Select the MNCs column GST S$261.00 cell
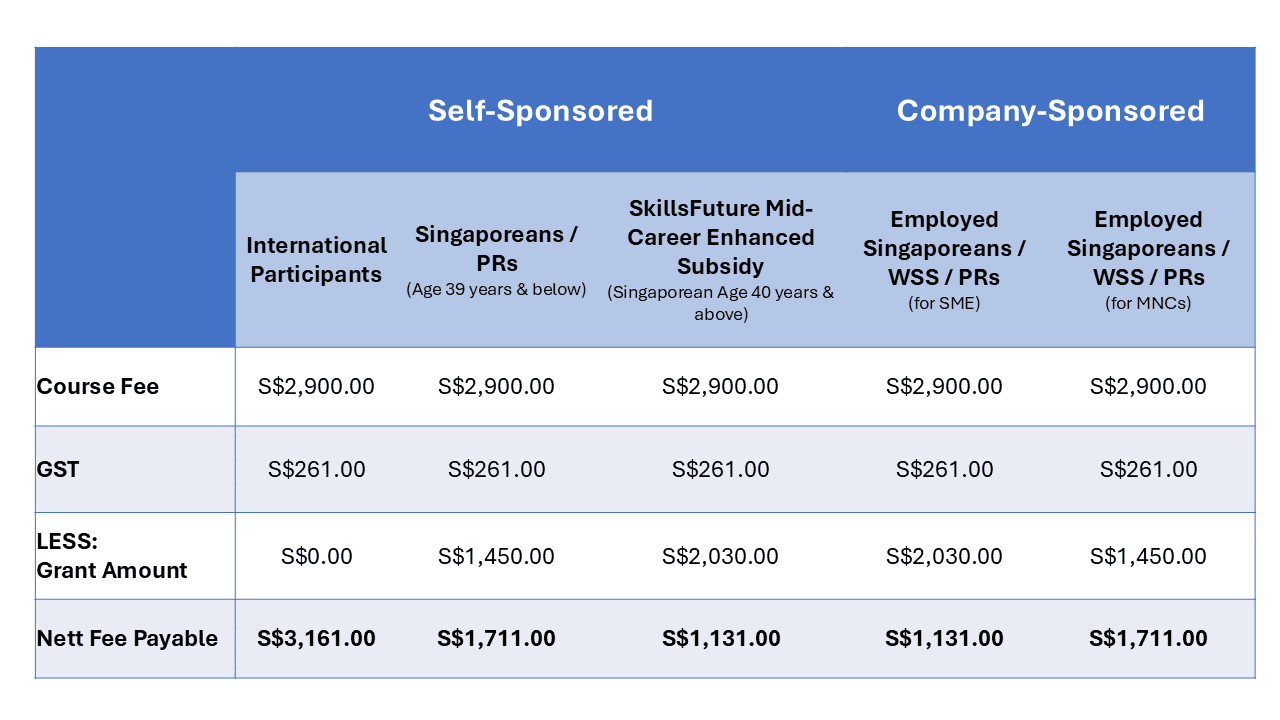Viewport: 1280px width, 720px height. (x=1148, y=469)
